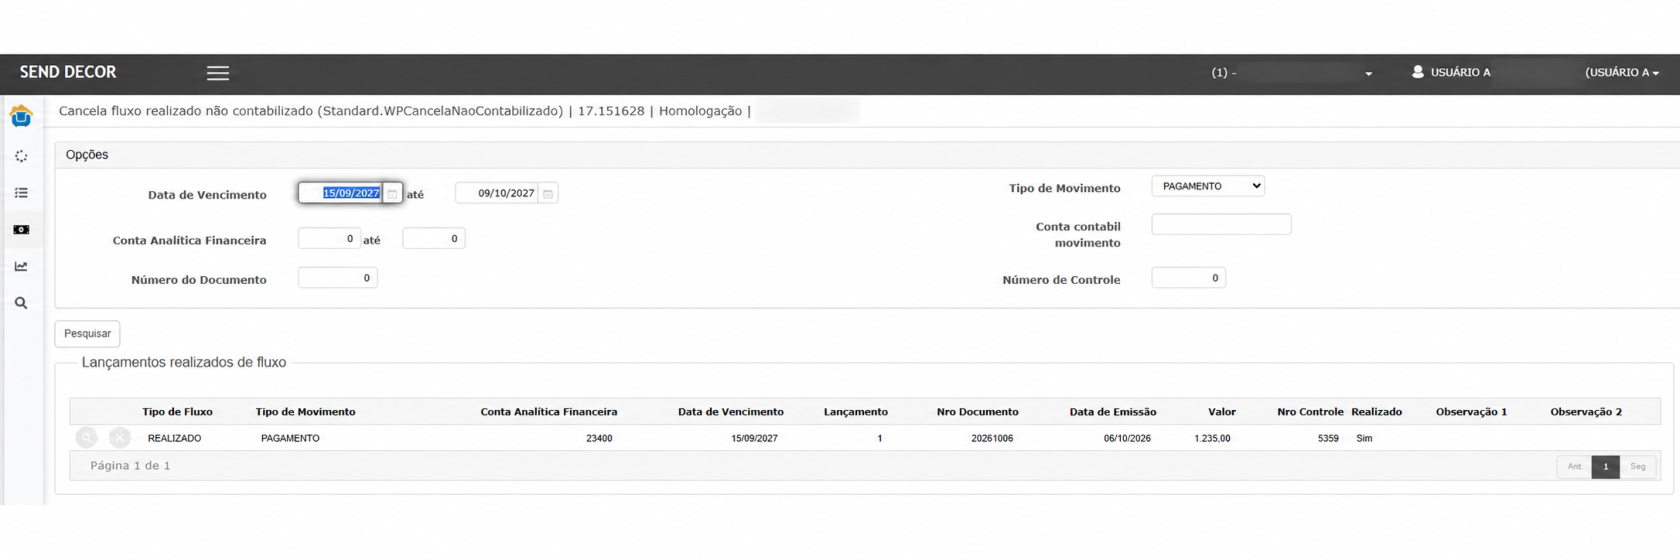Open the chart sidebar icon
Image resolution: width=1680 pixels, height=560 pixels.
pos(21,266)
